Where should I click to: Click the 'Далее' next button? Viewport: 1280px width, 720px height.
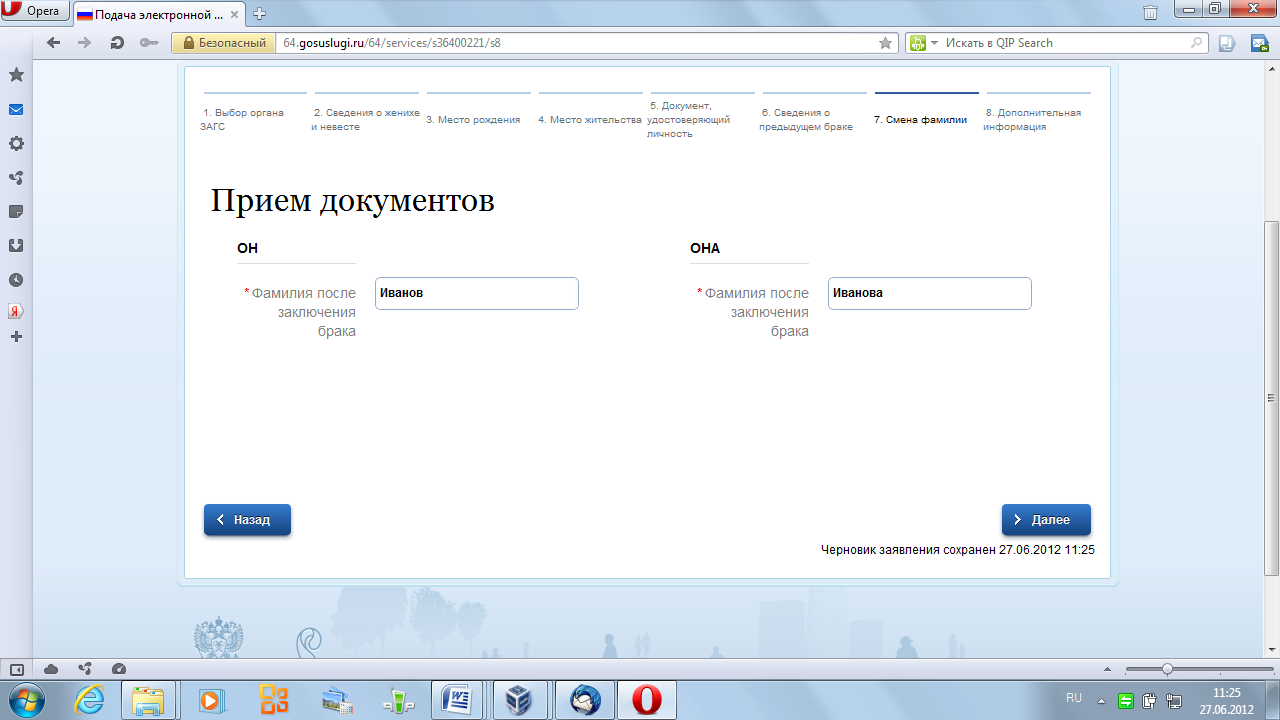pyautogui.click(x=1046, y=520)
